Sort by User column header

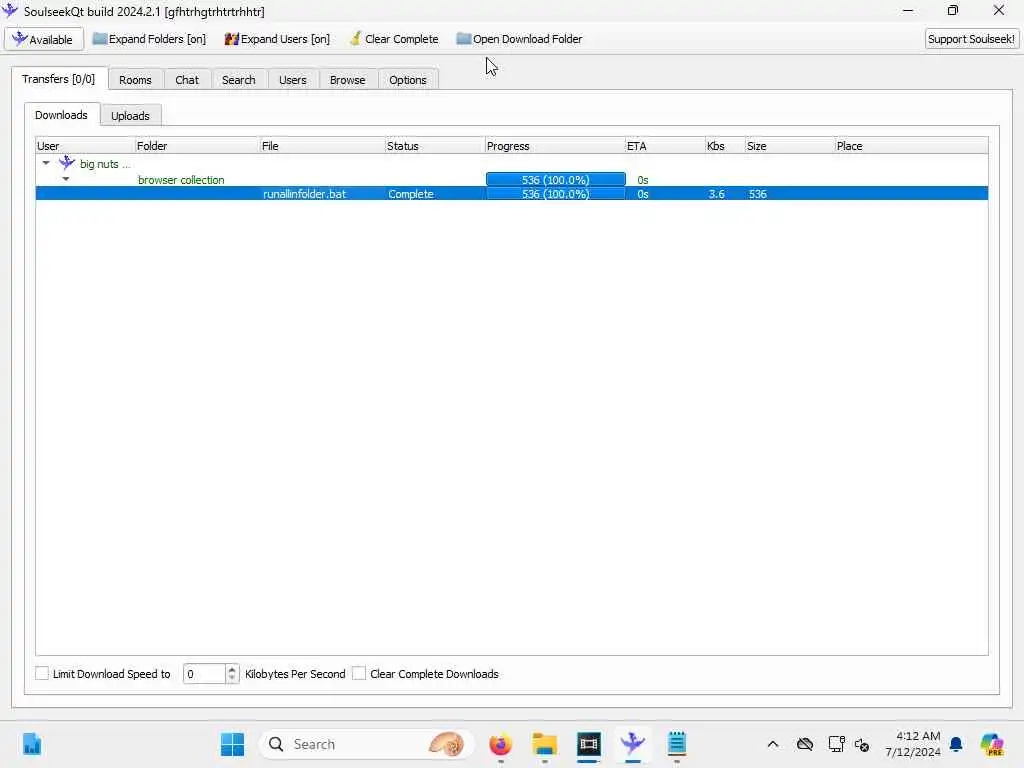(85, 146)
